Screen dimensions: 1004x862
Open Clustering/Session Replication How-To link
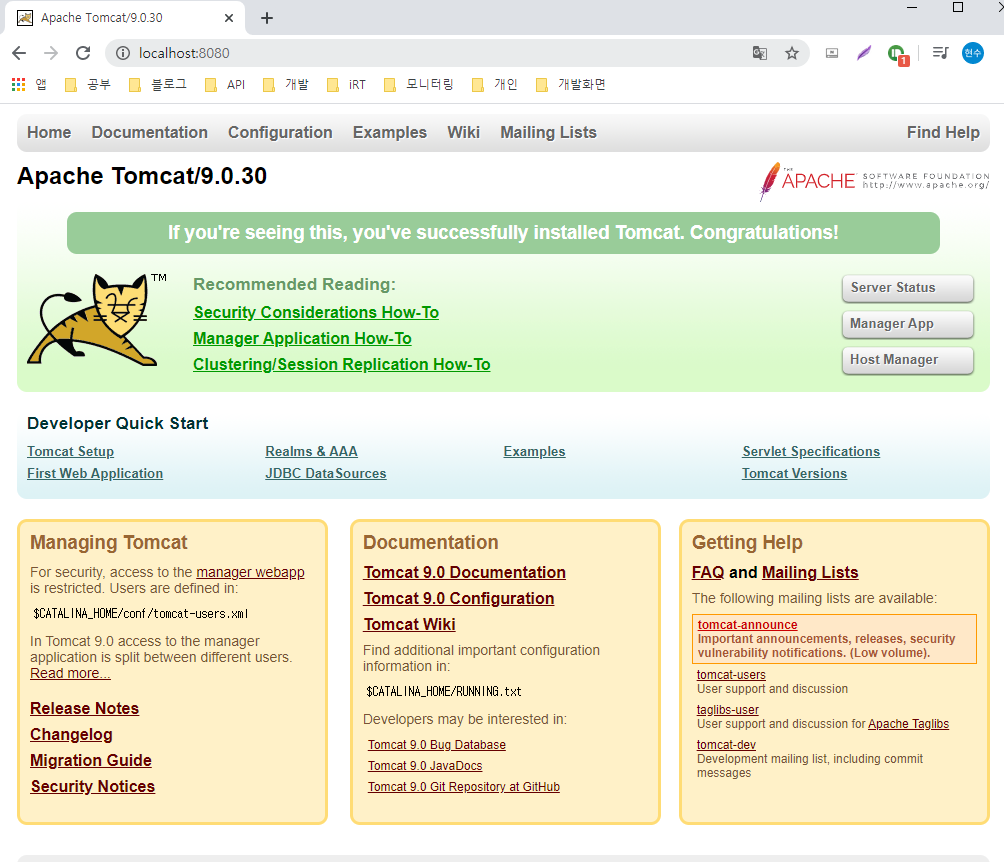coord(342,364)
